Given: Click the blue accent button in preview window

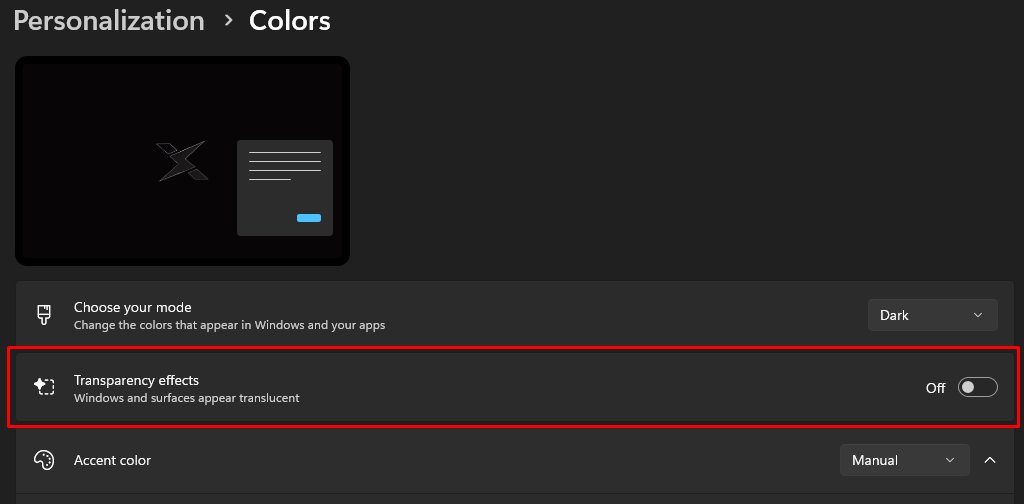Looking at the screenshot, I should pos(309,218).
